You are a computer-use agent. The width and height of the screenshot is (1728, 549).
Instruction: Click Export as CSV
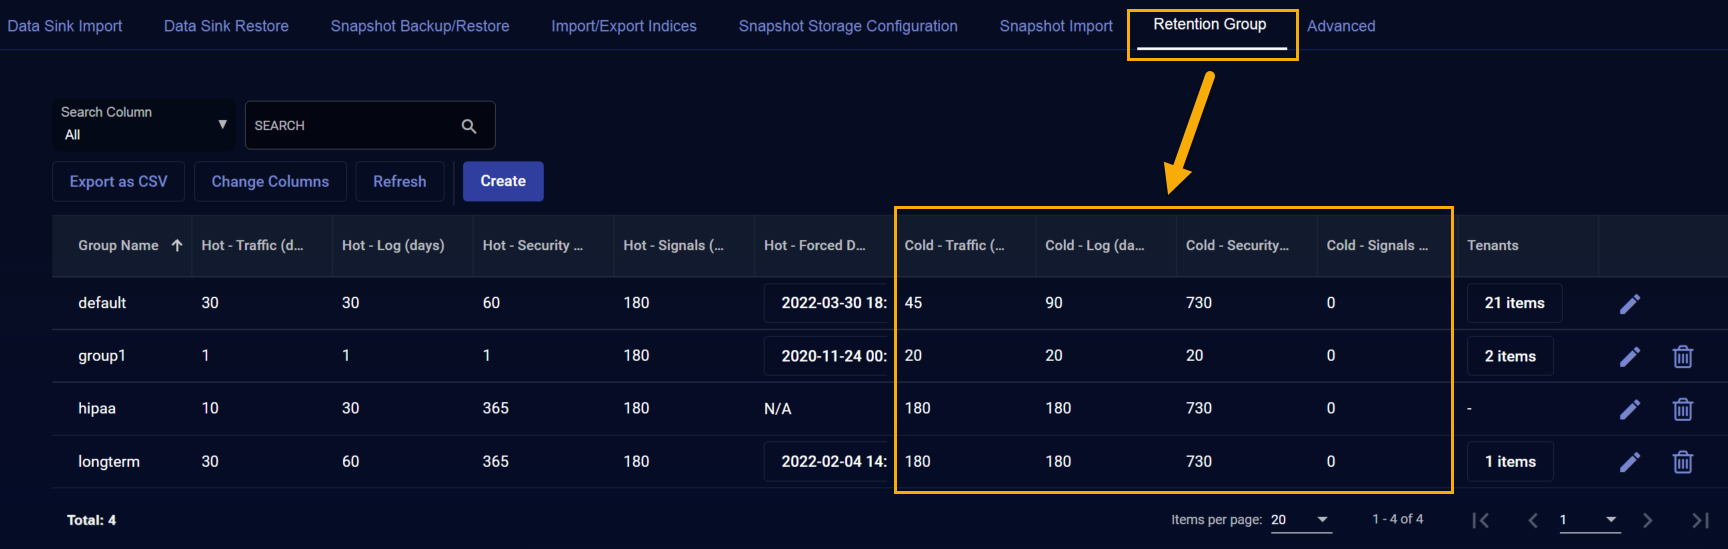[x=119, y=181]
